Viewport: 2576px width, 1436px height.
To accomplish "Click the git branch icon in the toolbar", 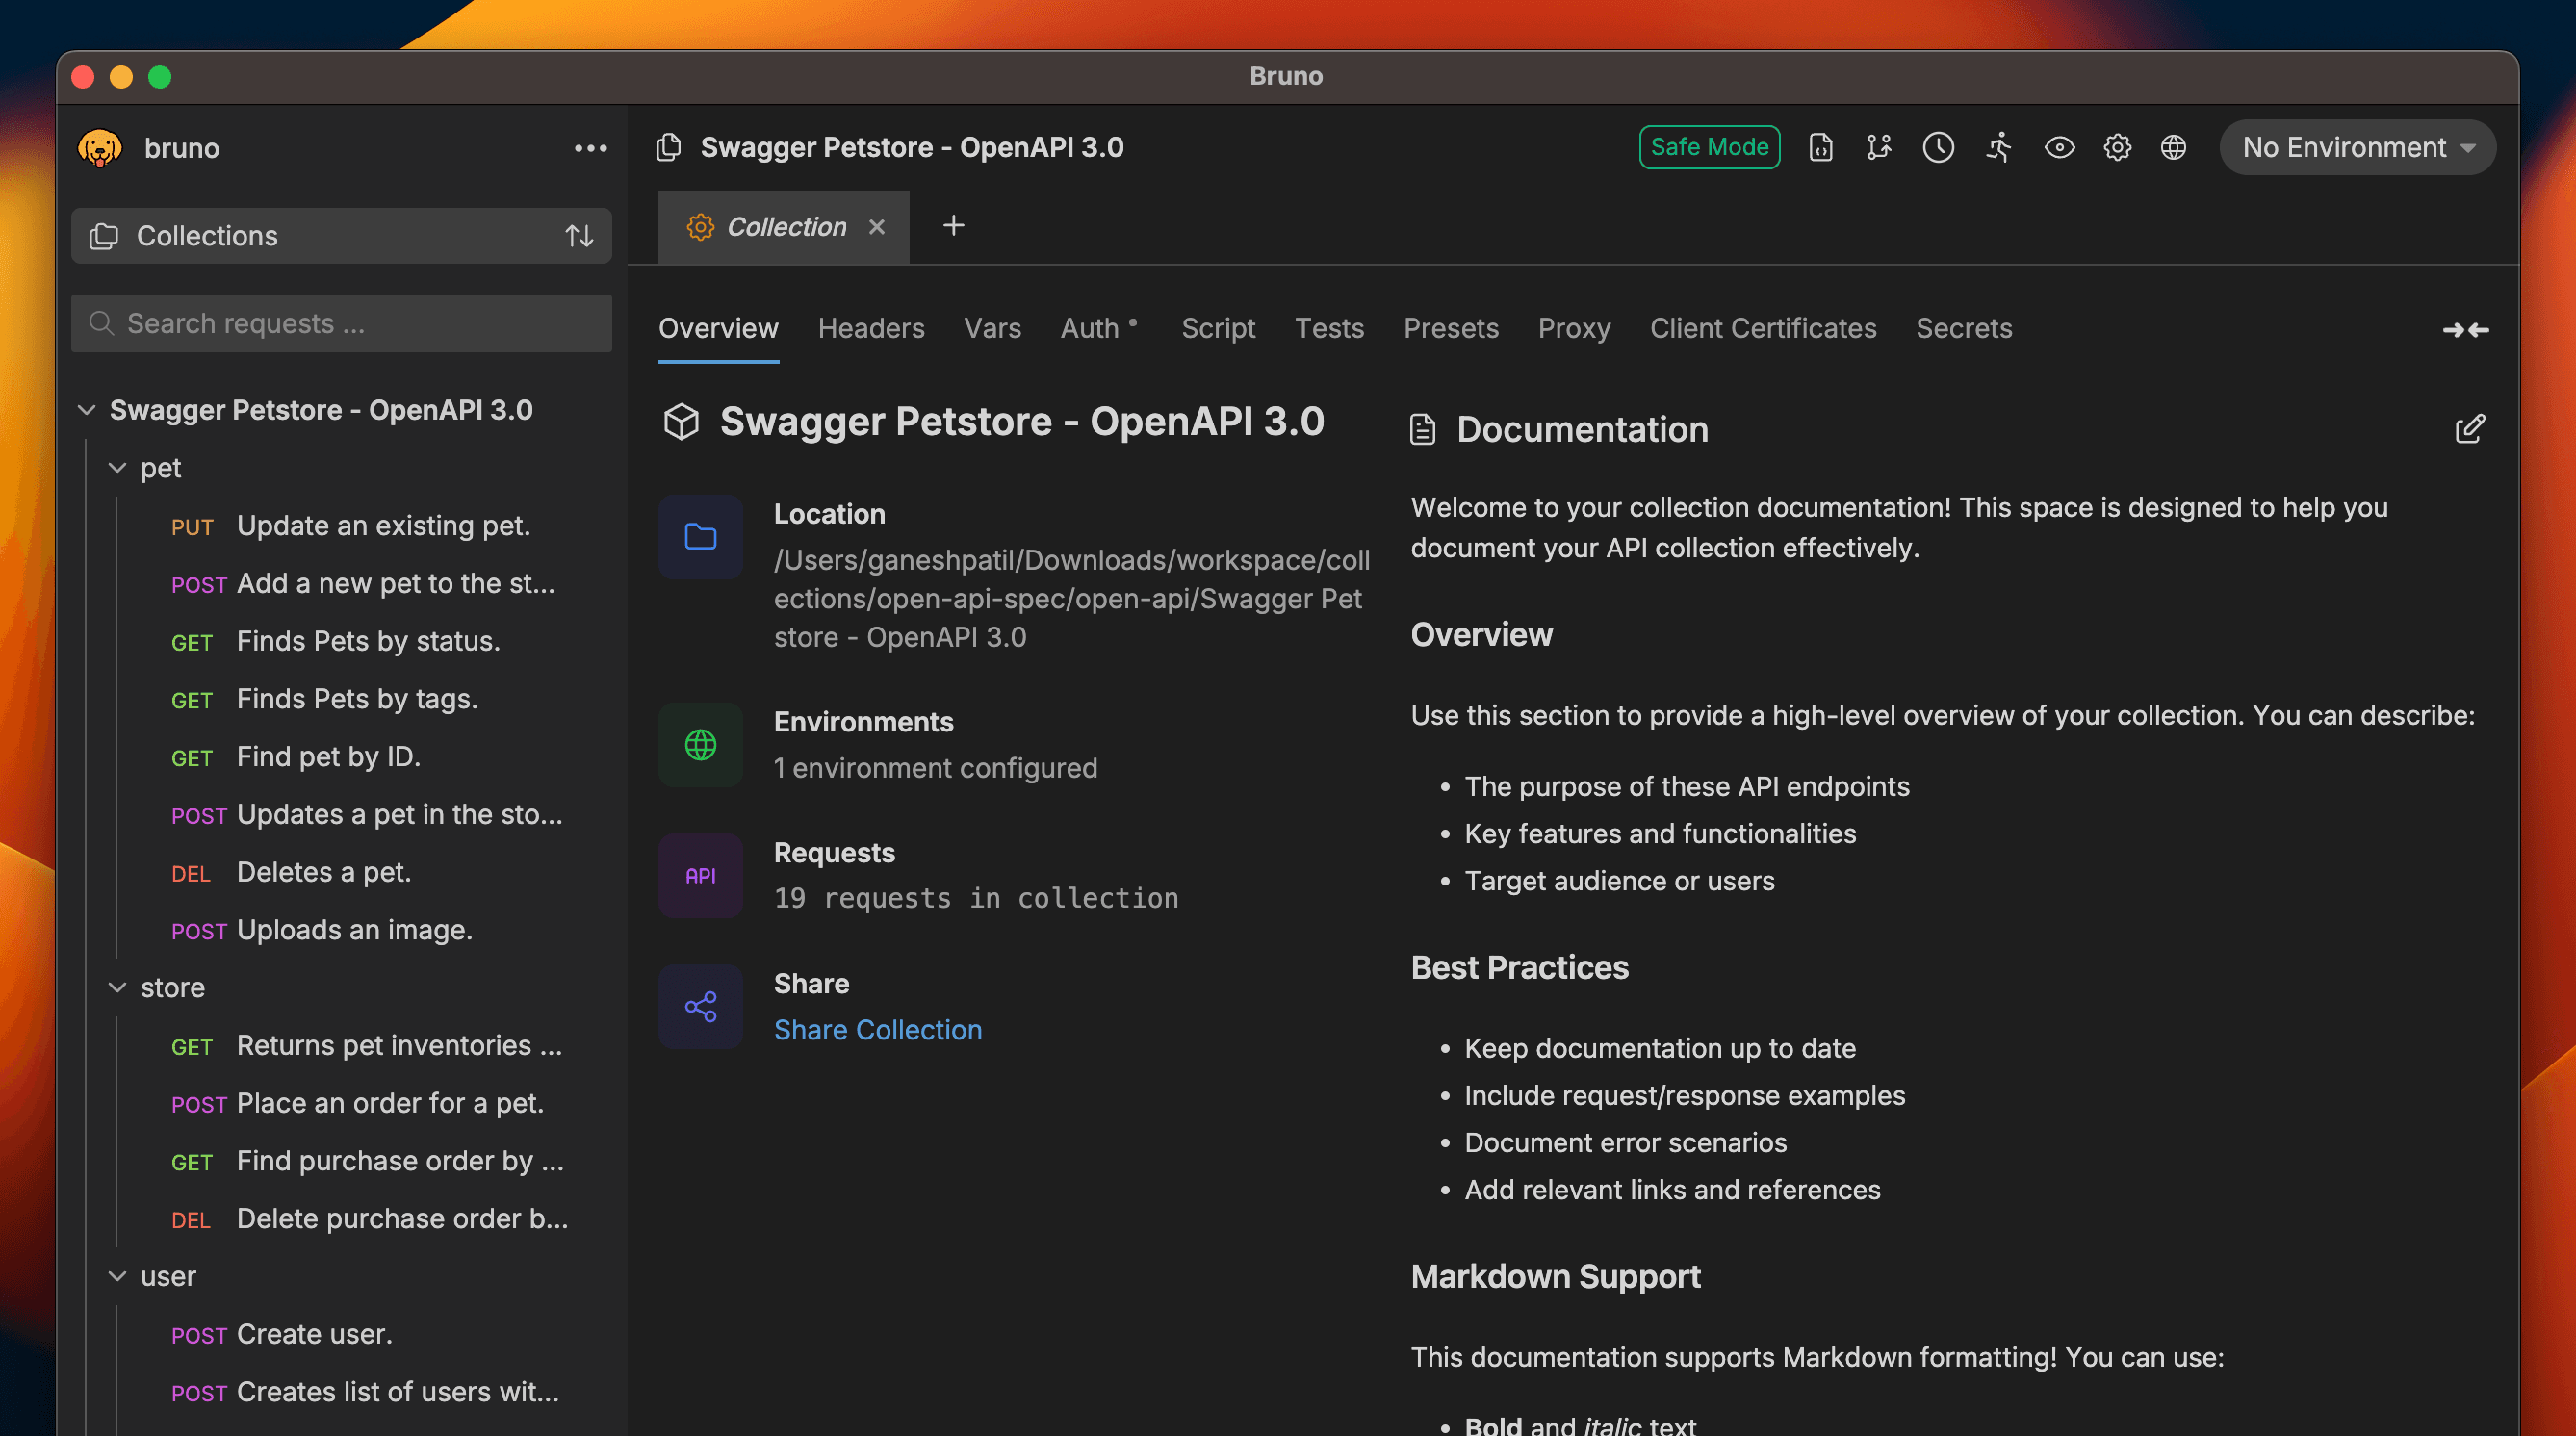I will pyautogui.click(x=1878, y=147).
